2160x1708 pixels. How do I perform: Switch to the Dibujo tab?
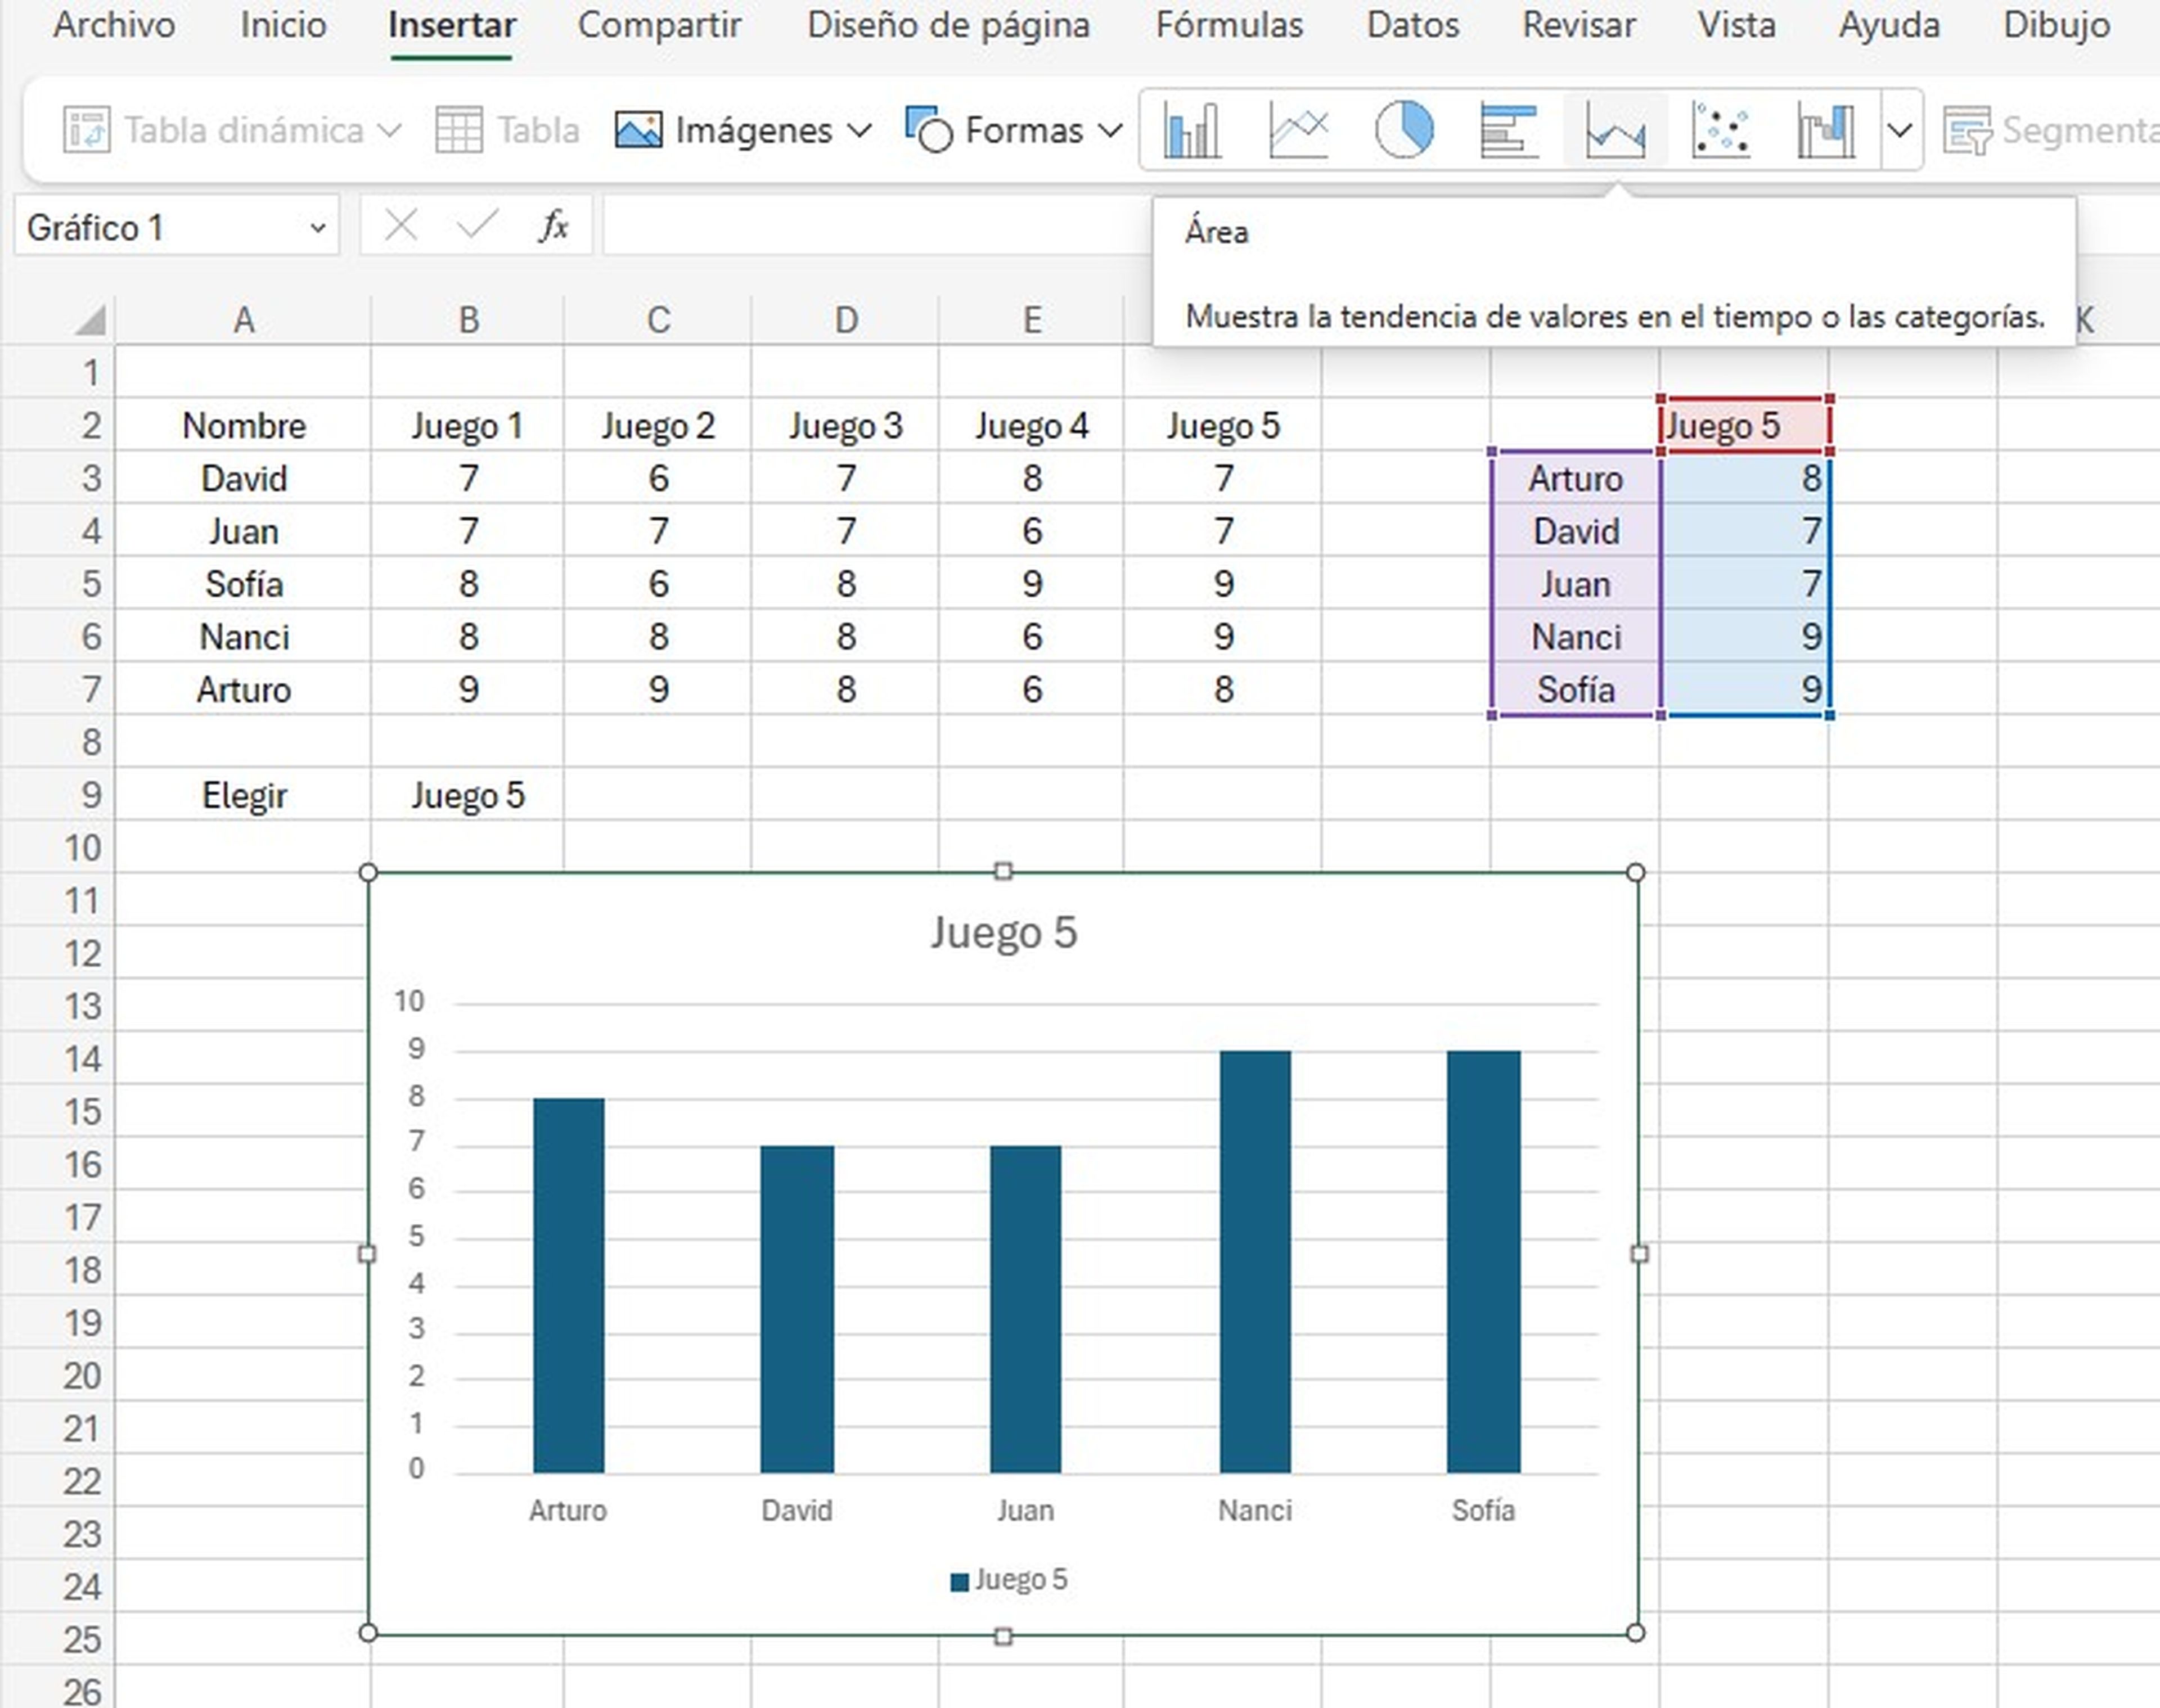[x=2056, y=25]
